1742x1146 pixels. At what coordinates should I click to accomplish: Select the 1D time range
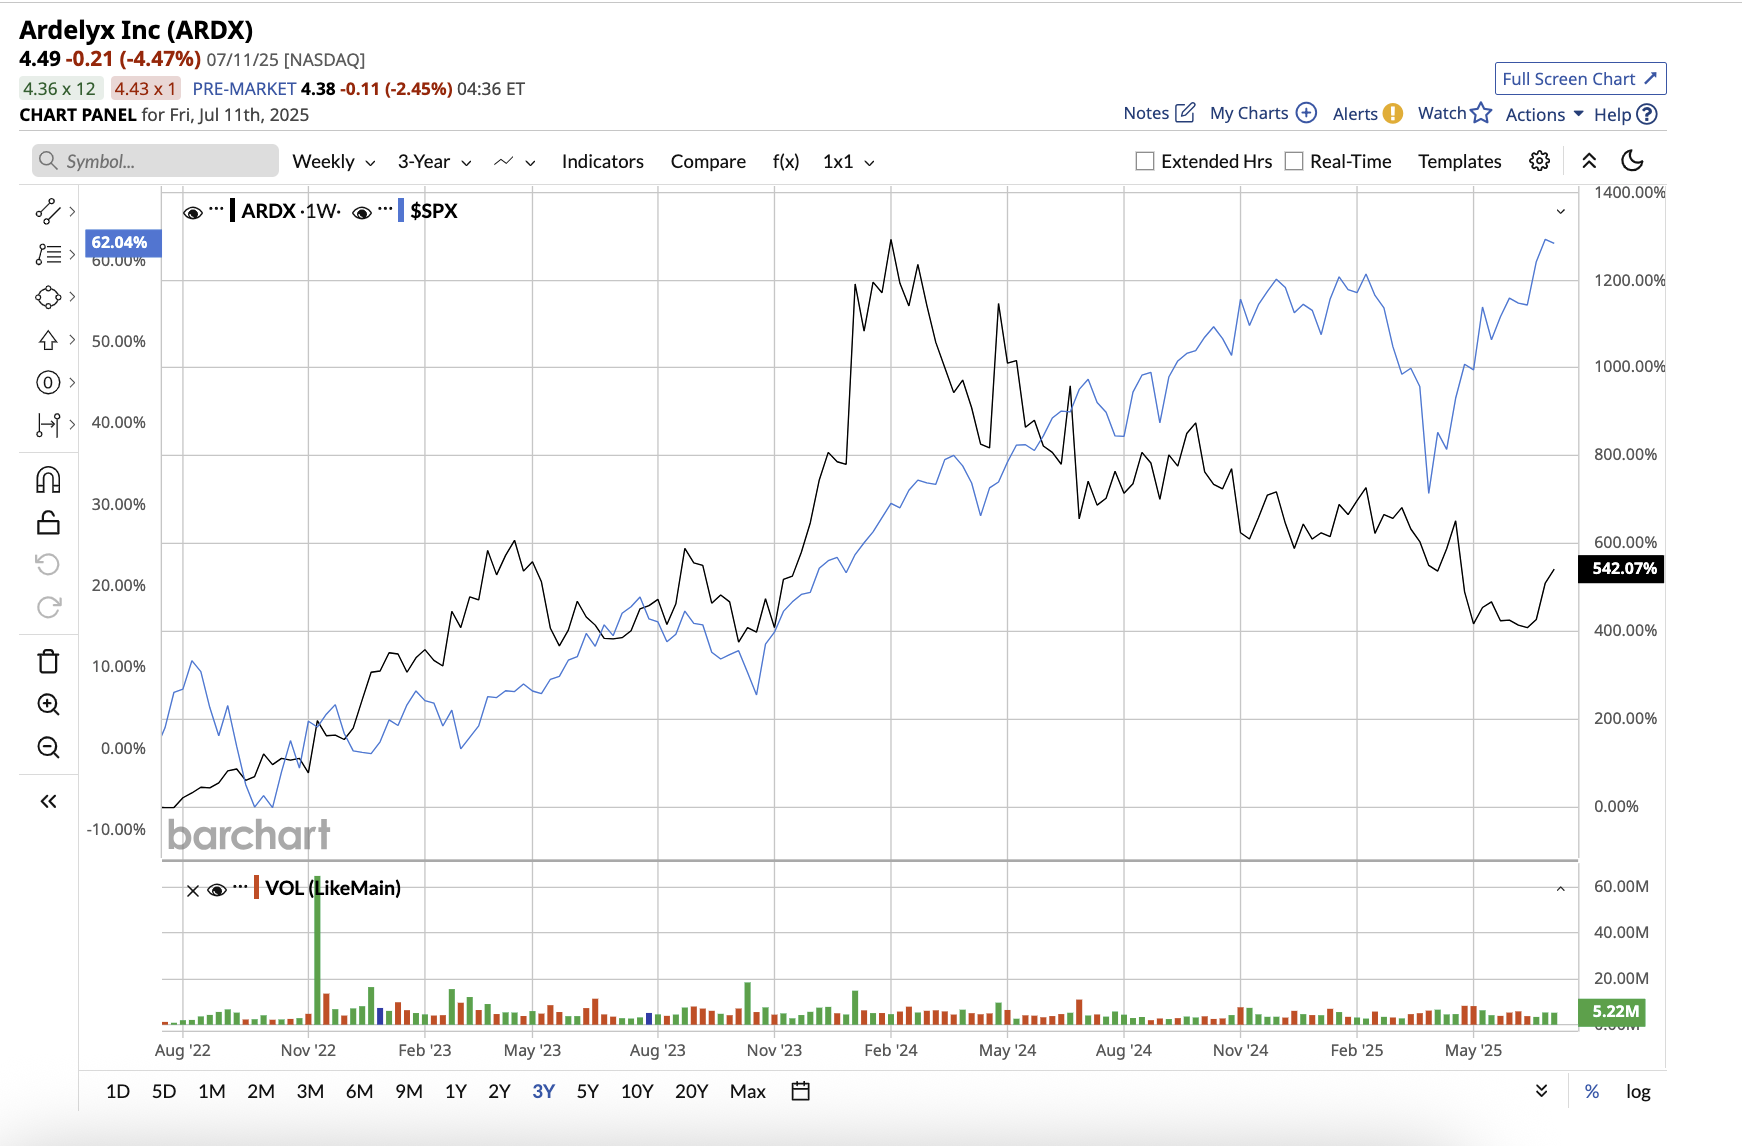pos(118,1091)
